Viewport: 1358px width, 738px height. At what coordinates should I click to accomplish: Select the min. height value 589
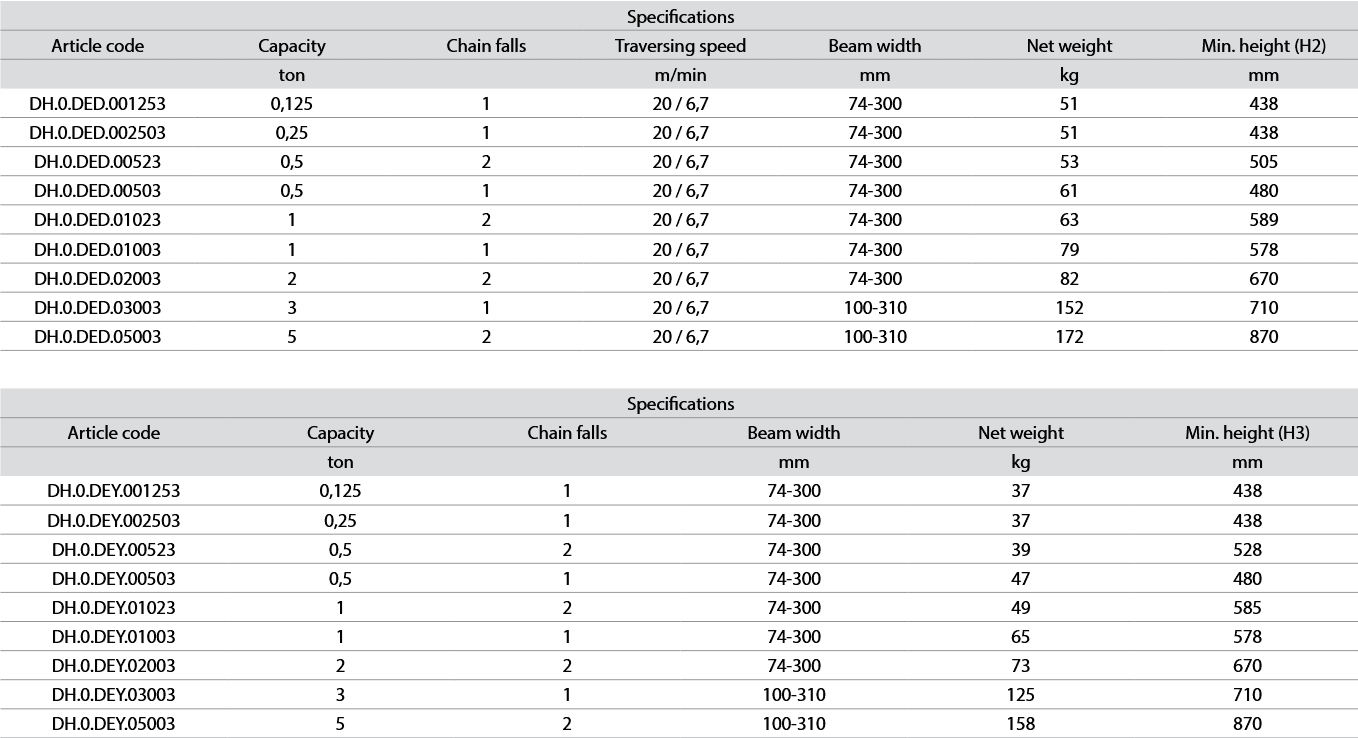(x=1263, y=220)
